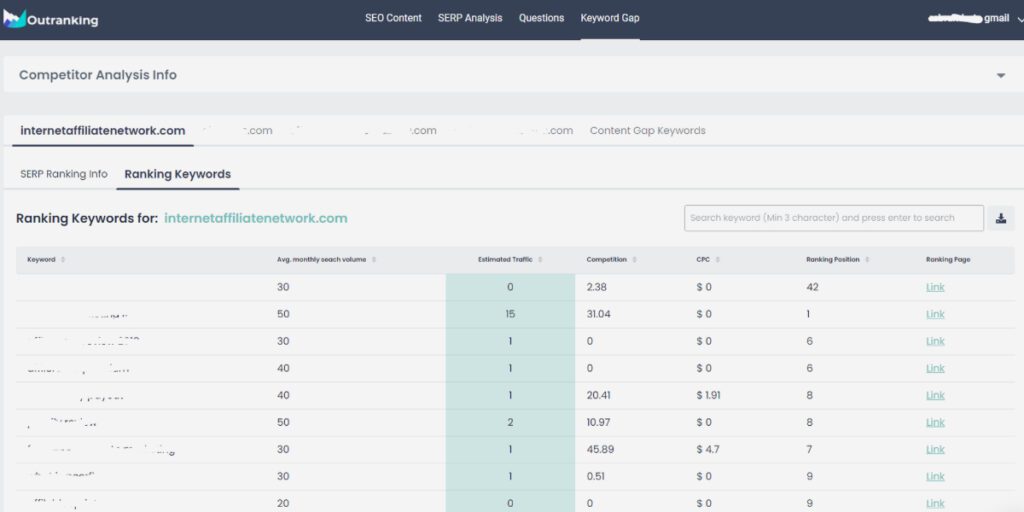
Task: Click the Outranking logo
Action: pos(50,19)
